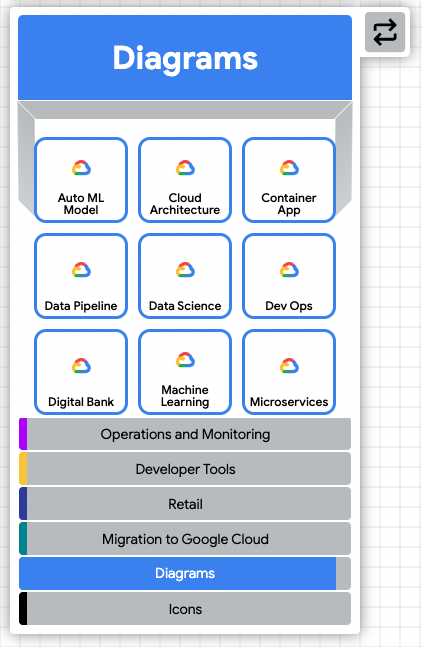This screenshot has width=422, height=647.
Task: Pick the Dev Ops diagram tile
Action: coord(289,276)
